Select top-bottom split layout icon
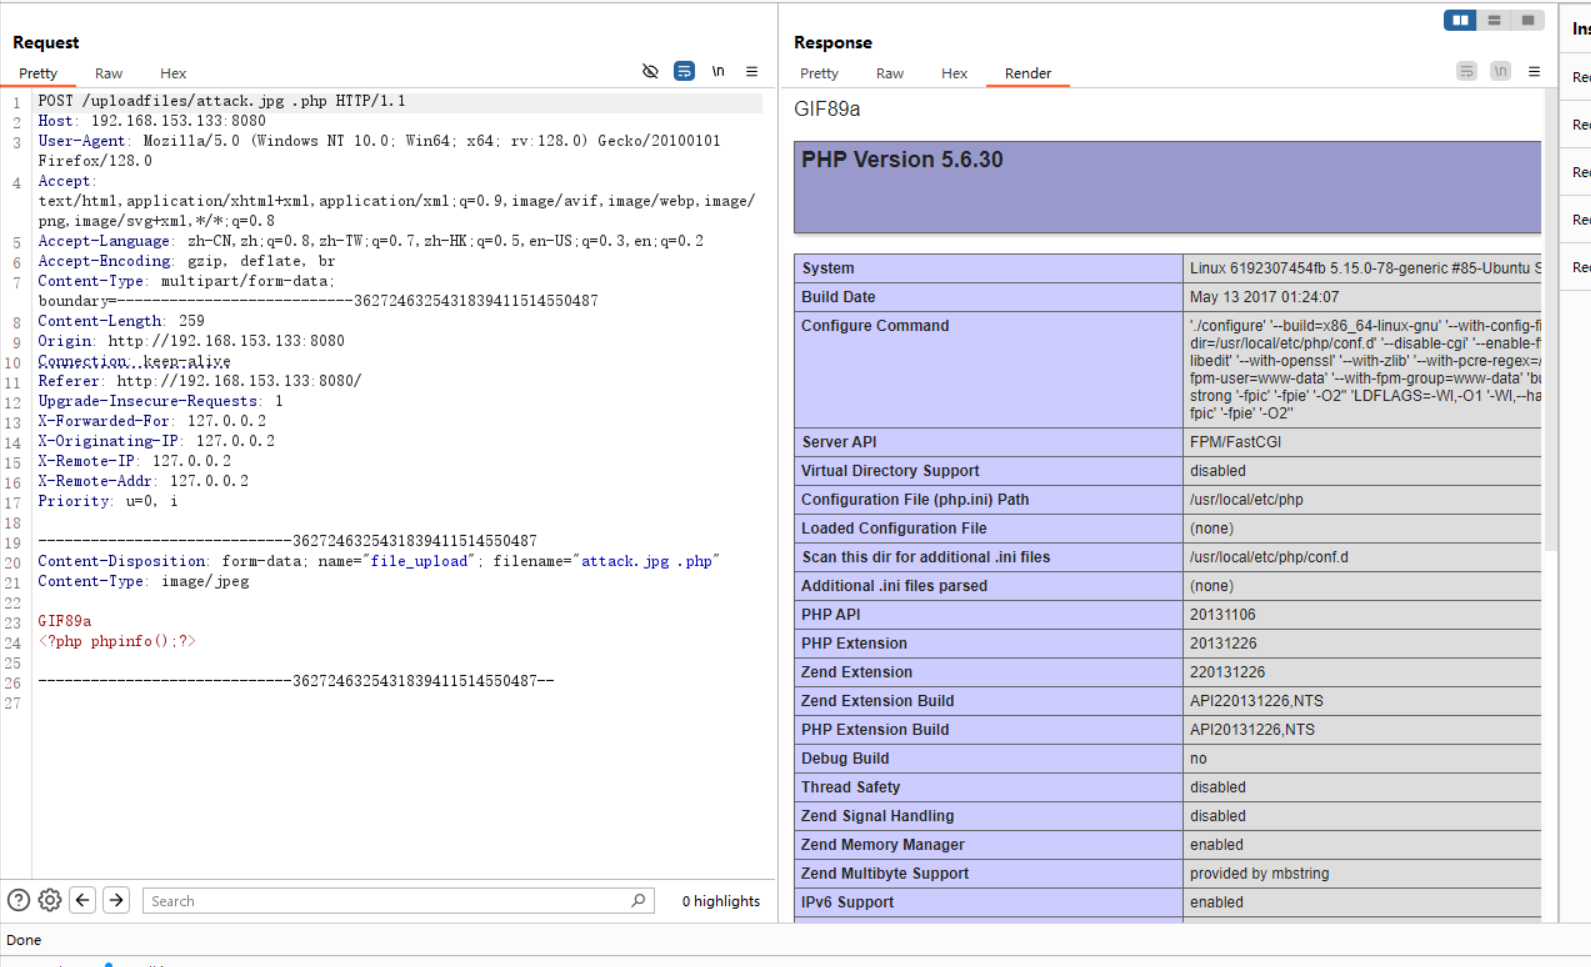This screenshot has width=1591, height=967. click(x=1494, y=20)
